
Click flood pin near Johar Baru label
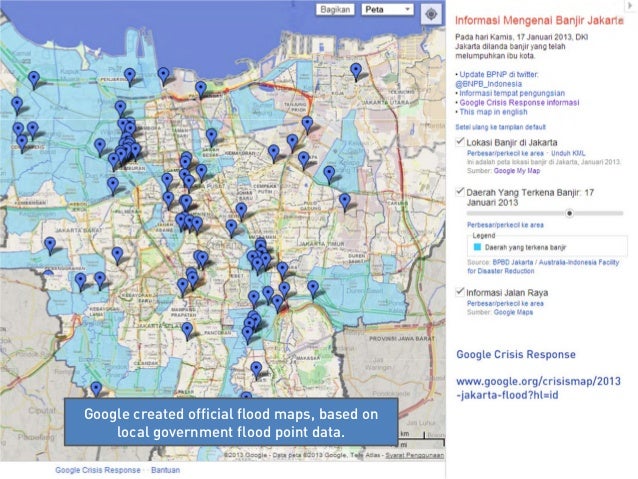[241, 211]
